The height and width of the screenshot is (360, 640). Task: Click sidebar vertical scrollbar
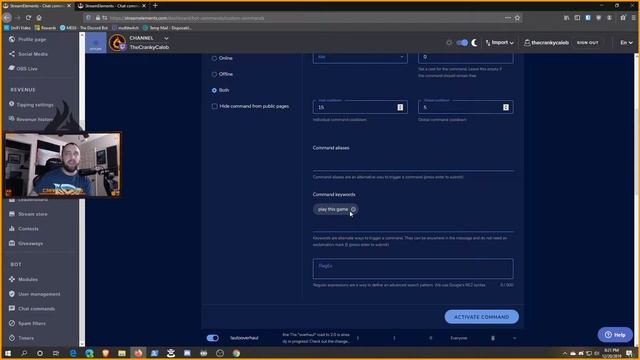pyautogui.click(x=82, y=189)
